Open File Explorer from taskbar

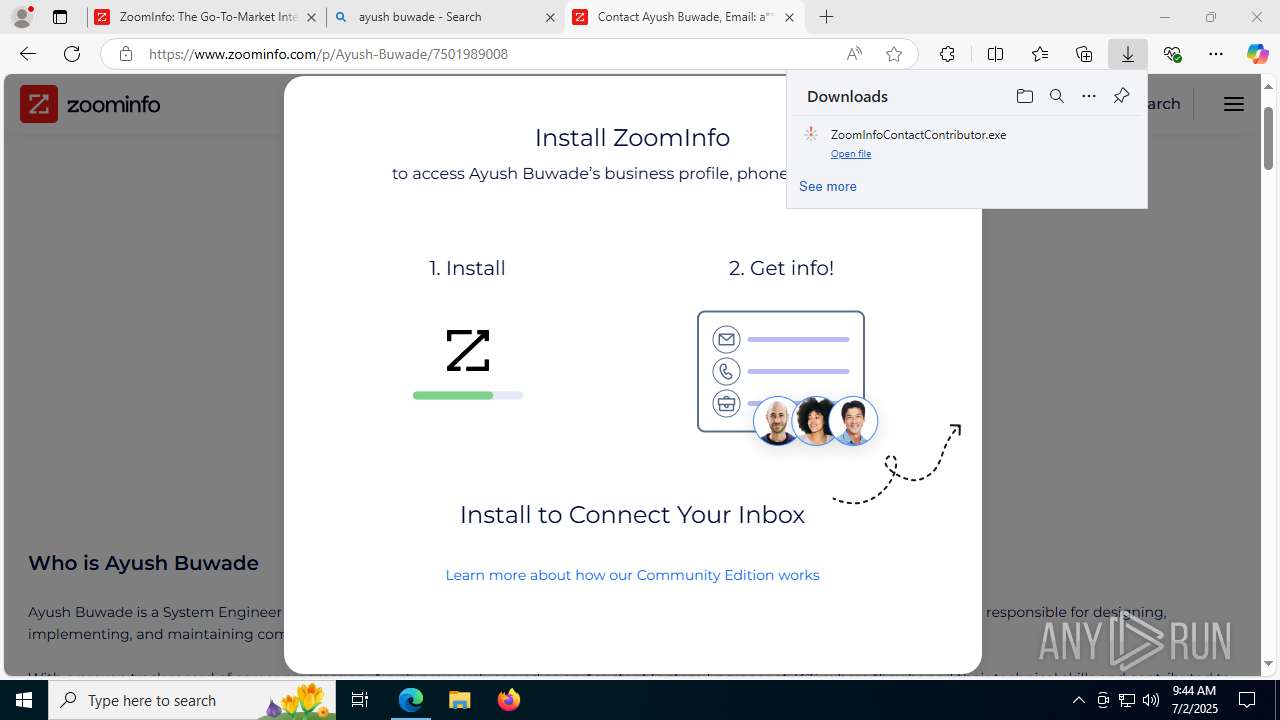pyautogui.click(x=460, y=700)
